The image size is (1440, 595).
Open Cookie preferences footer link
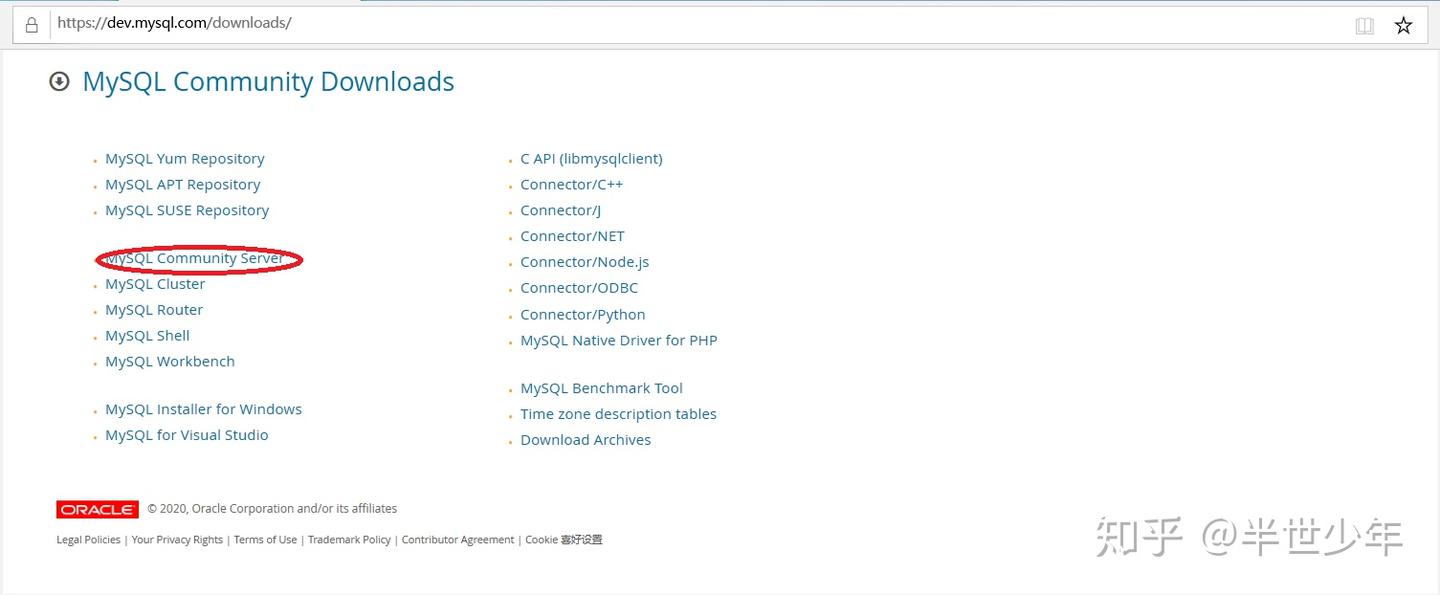click(564, 540)
